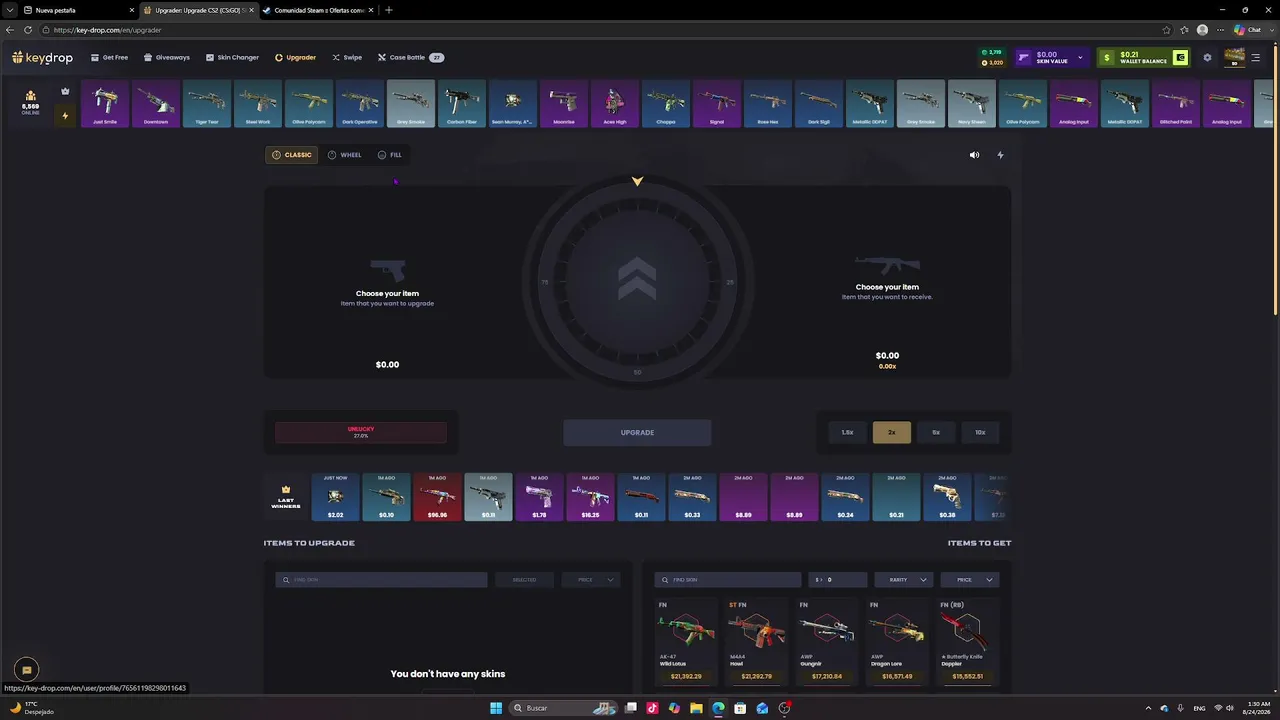Open the Windows Start menu
This screenshot has height=720, width=1280.
(x=495, y=708)
